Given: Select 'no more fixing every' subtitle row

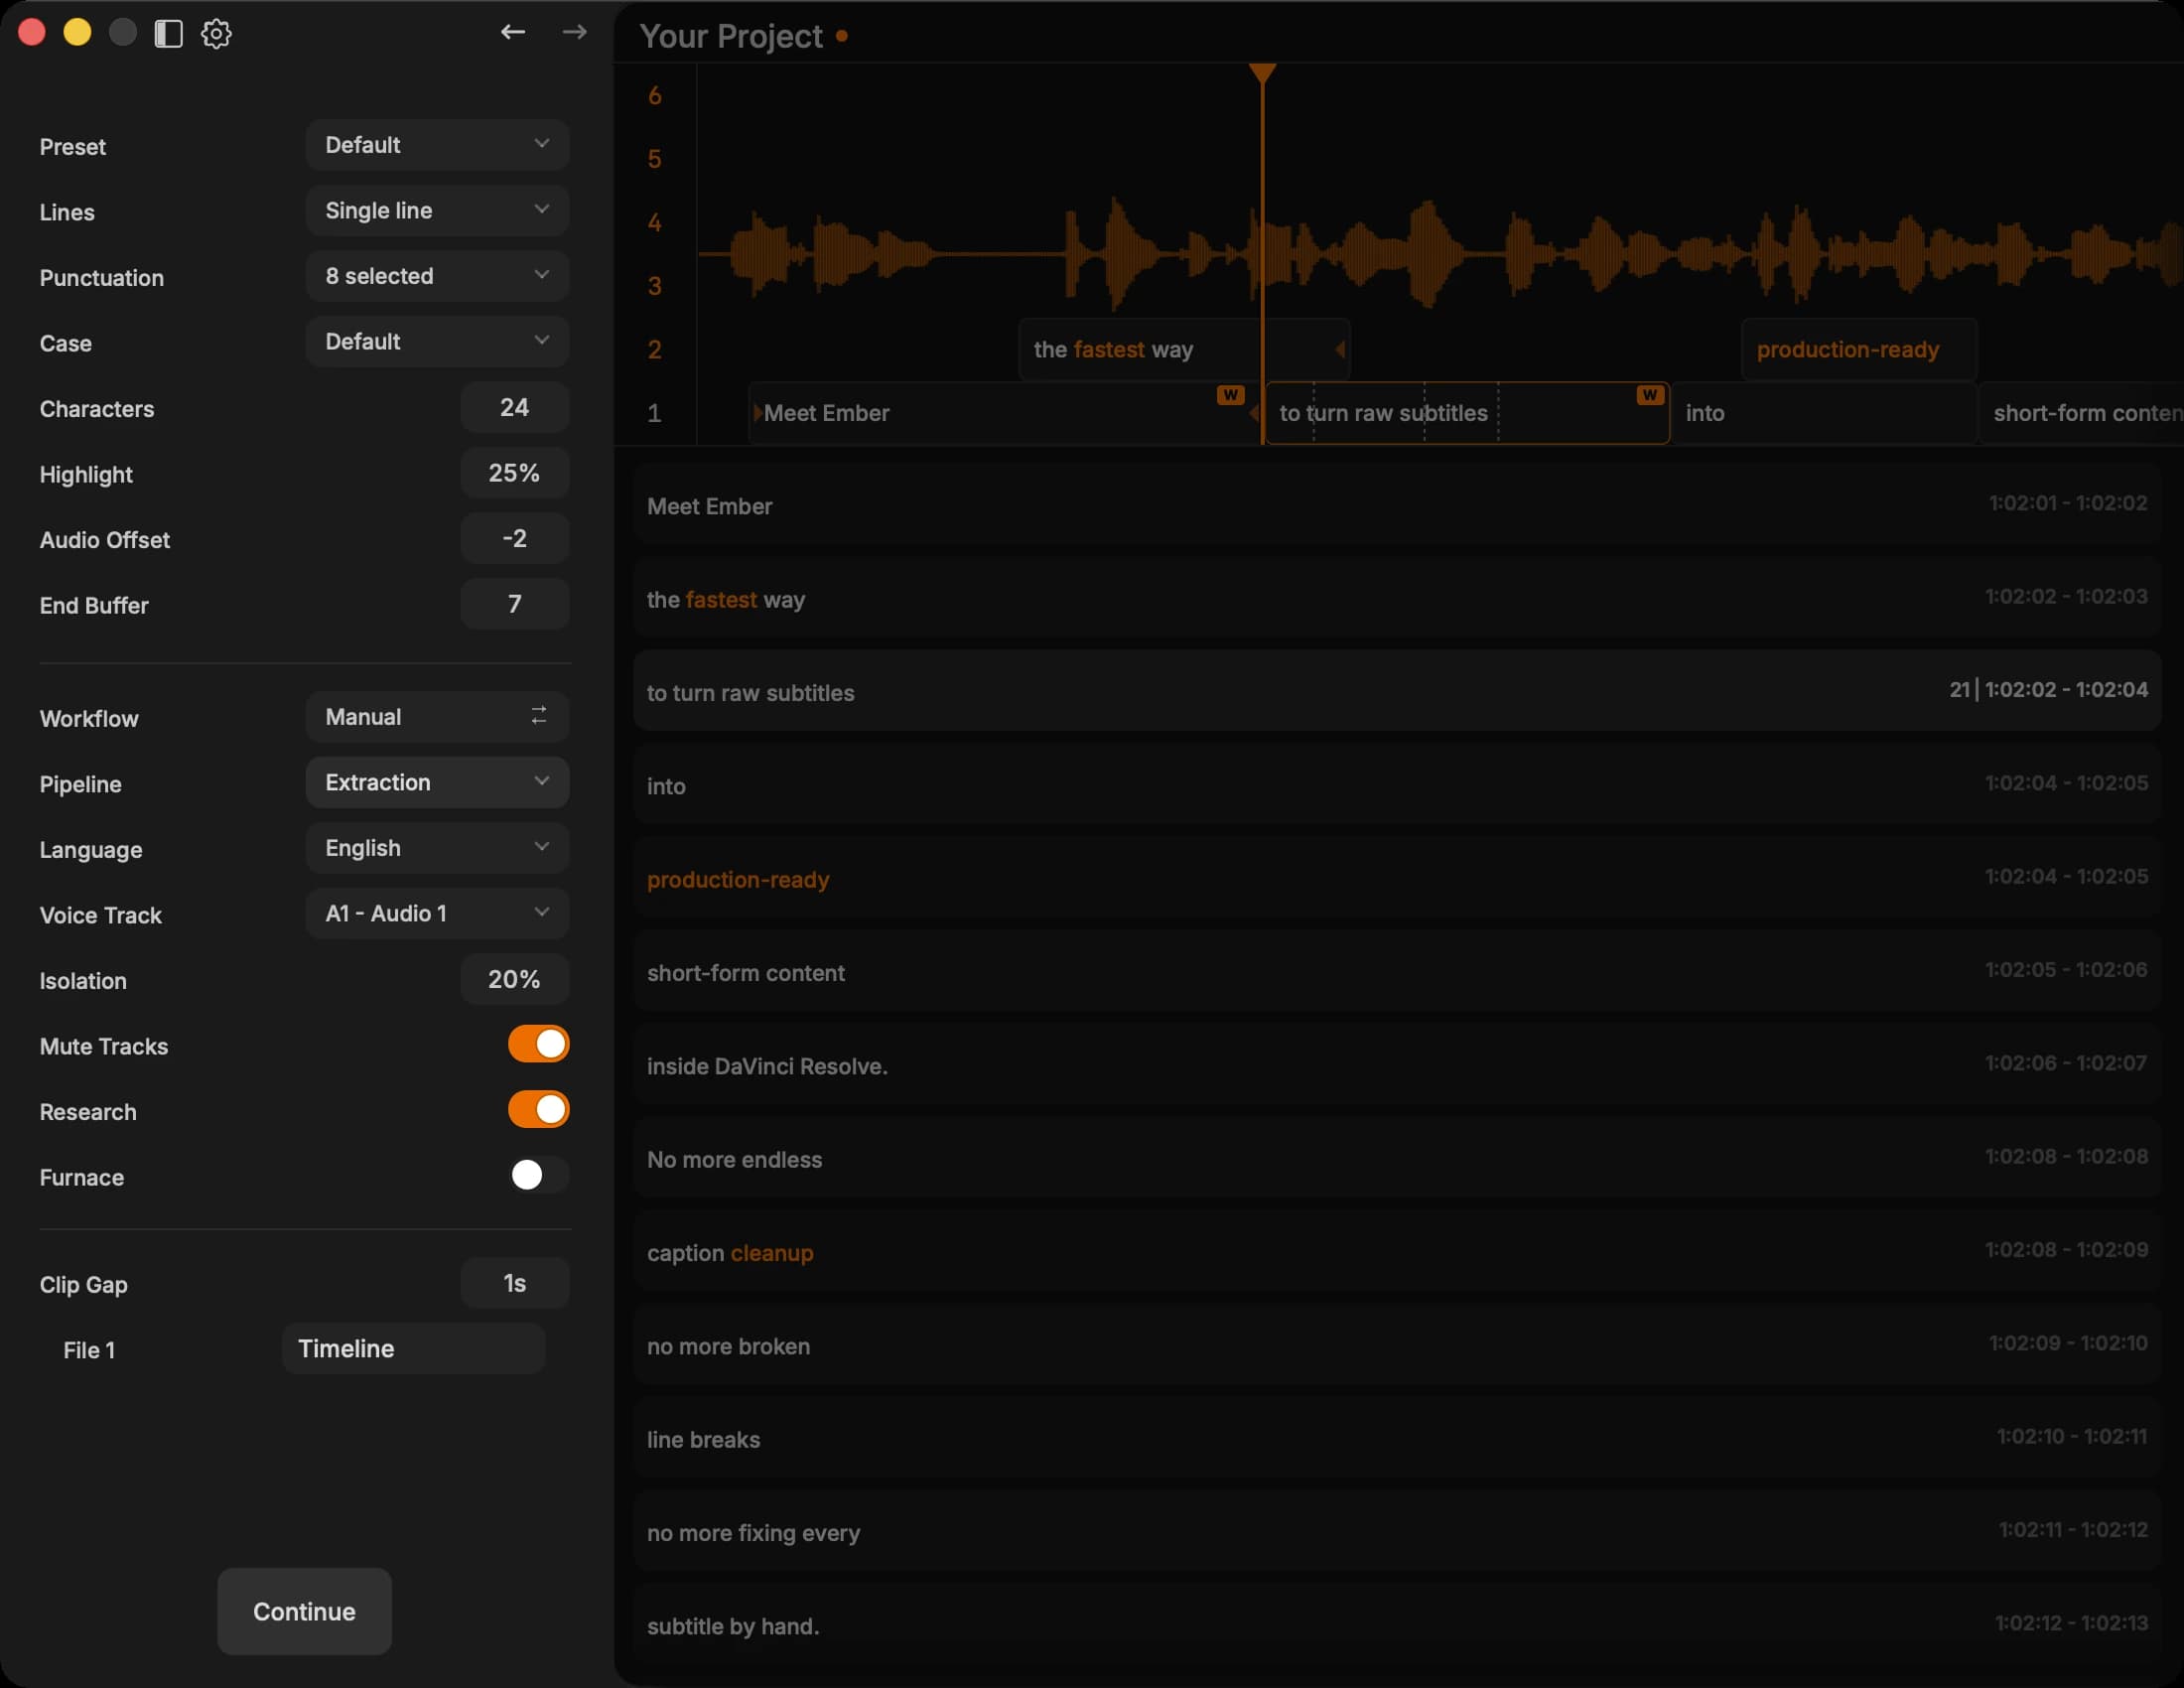Looking at the screenshot, I should tap(1397, 1531).
